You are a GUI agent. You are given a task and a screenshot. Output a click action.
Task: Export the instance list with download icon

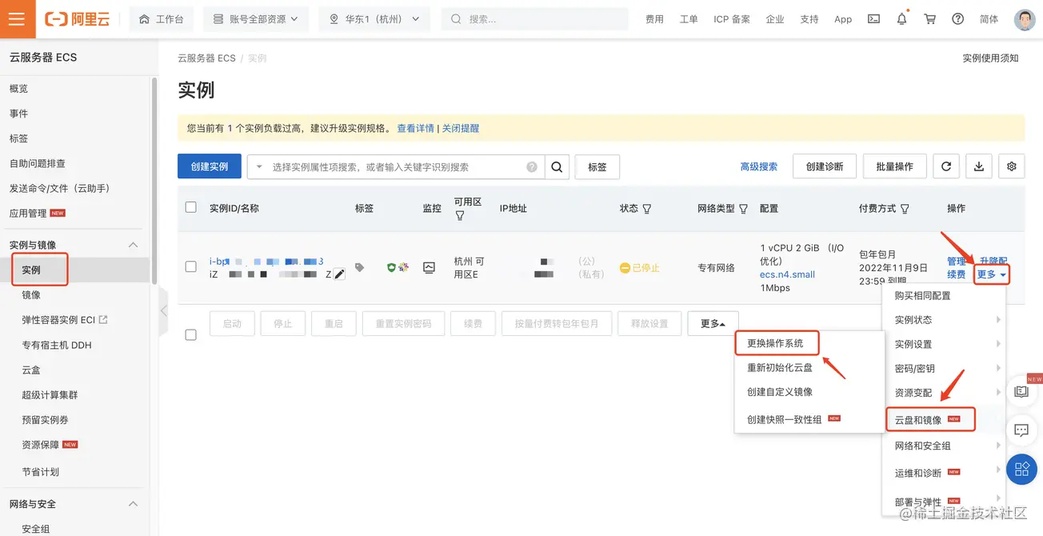point(979,166)
